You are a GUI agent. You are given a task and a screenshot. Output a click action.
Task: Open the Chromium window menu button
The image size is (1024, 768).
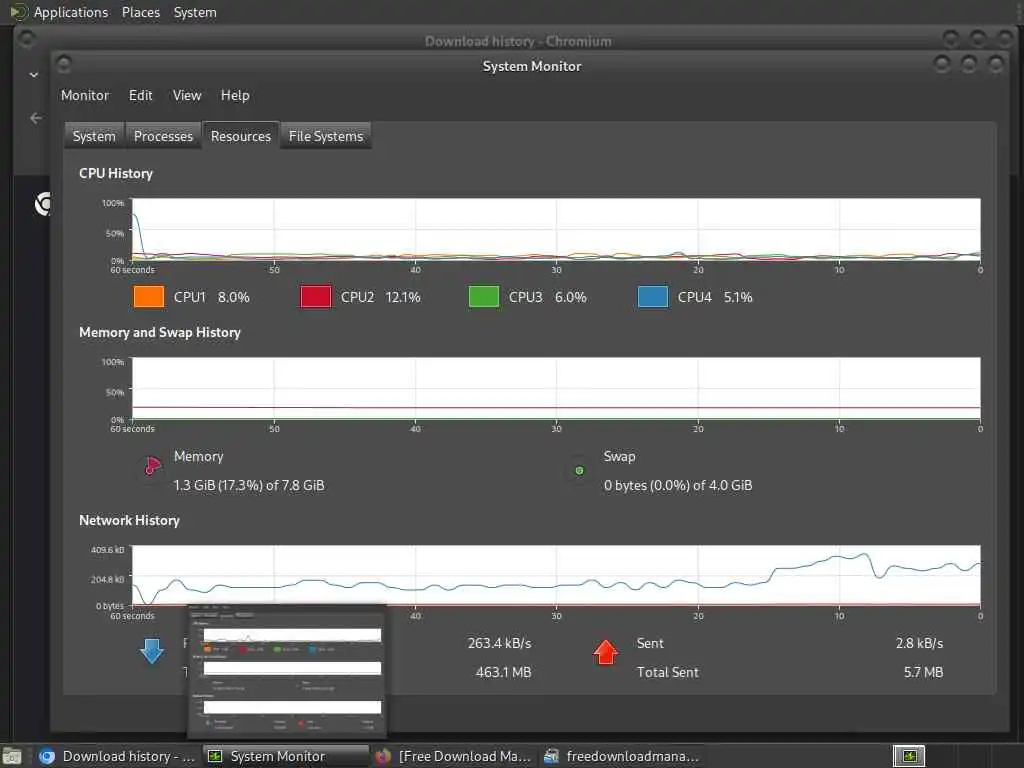click(x=27, y=39)
